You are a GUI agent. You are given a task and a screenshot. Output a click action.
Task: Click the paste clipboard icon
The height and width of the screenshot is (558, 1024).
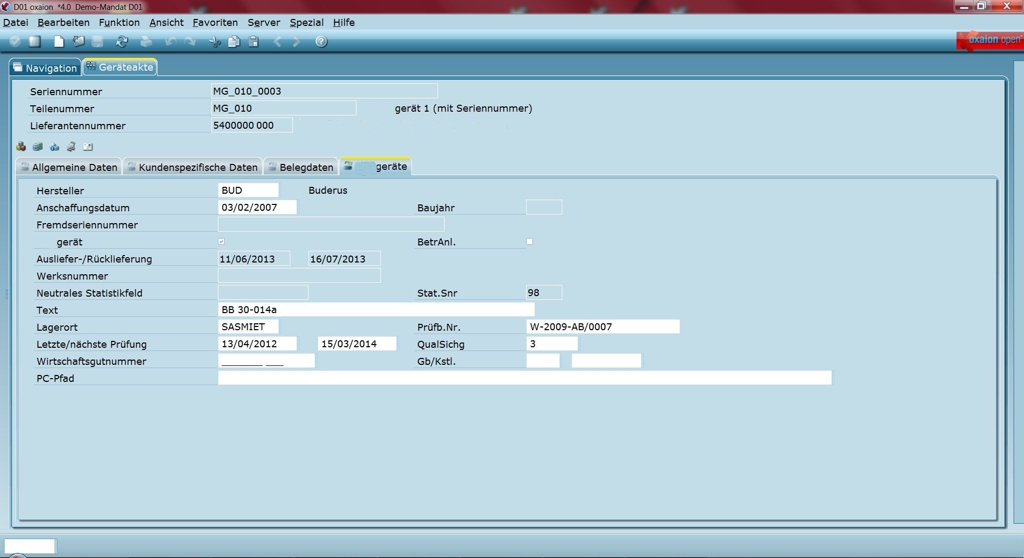point(253,42)
